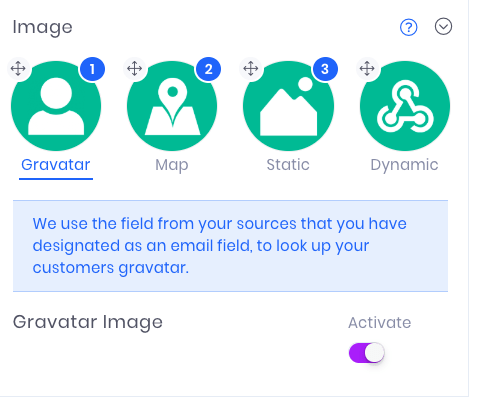Switch to the Map tab label
Viewport: 483px width, 406px height.
coord(172,165)
